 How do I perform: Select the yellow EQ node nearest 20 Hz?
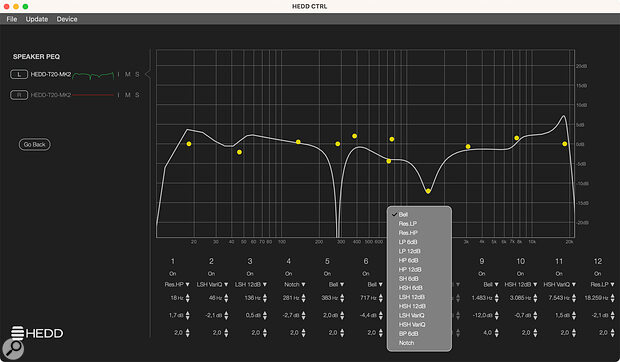(189, 144)
